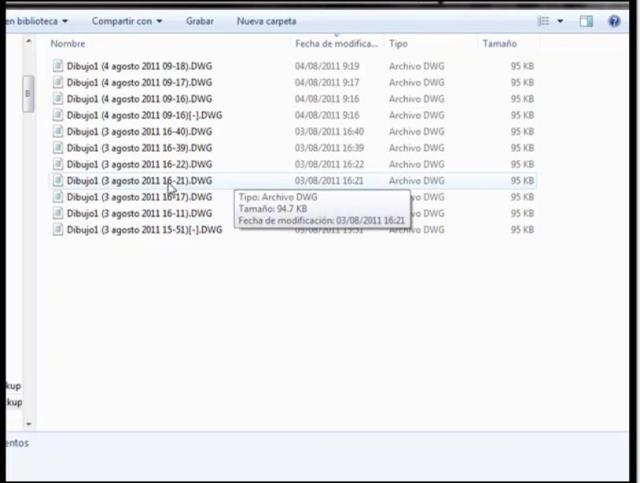Select file Dibujo1 (3 agosto 2011 16-11).DWG
This screenshot has height=483, width=640.
tap(139, 213)
